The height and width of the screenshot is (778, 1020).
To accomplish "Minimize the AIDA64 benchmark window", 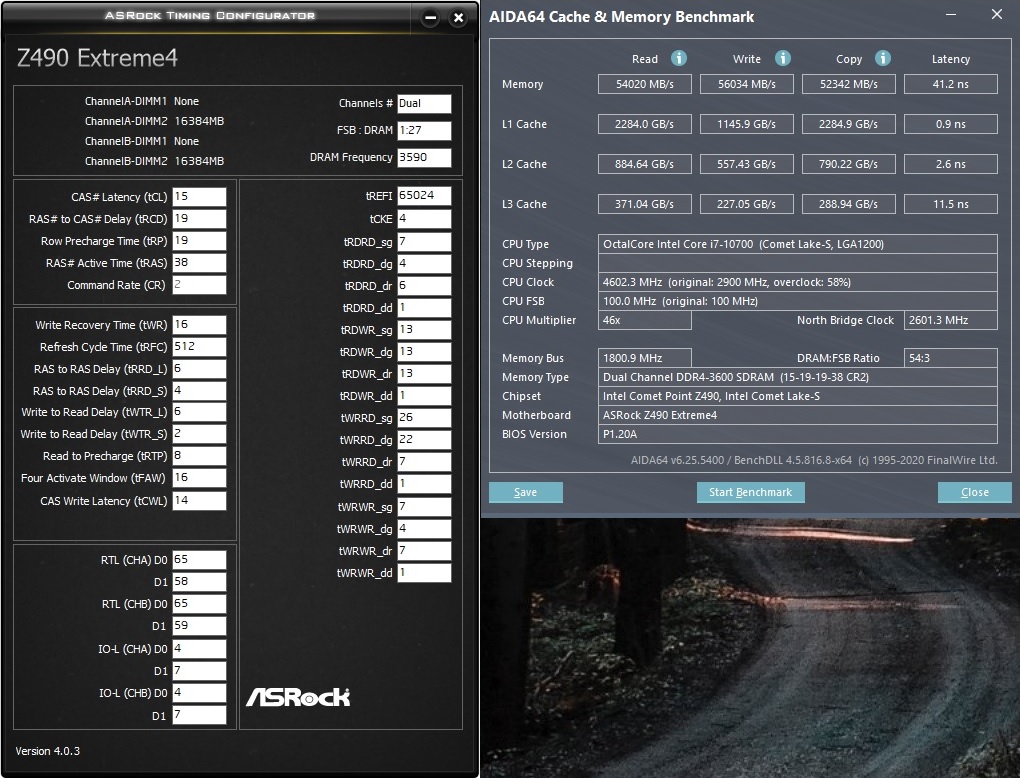I will click(950, 14).
